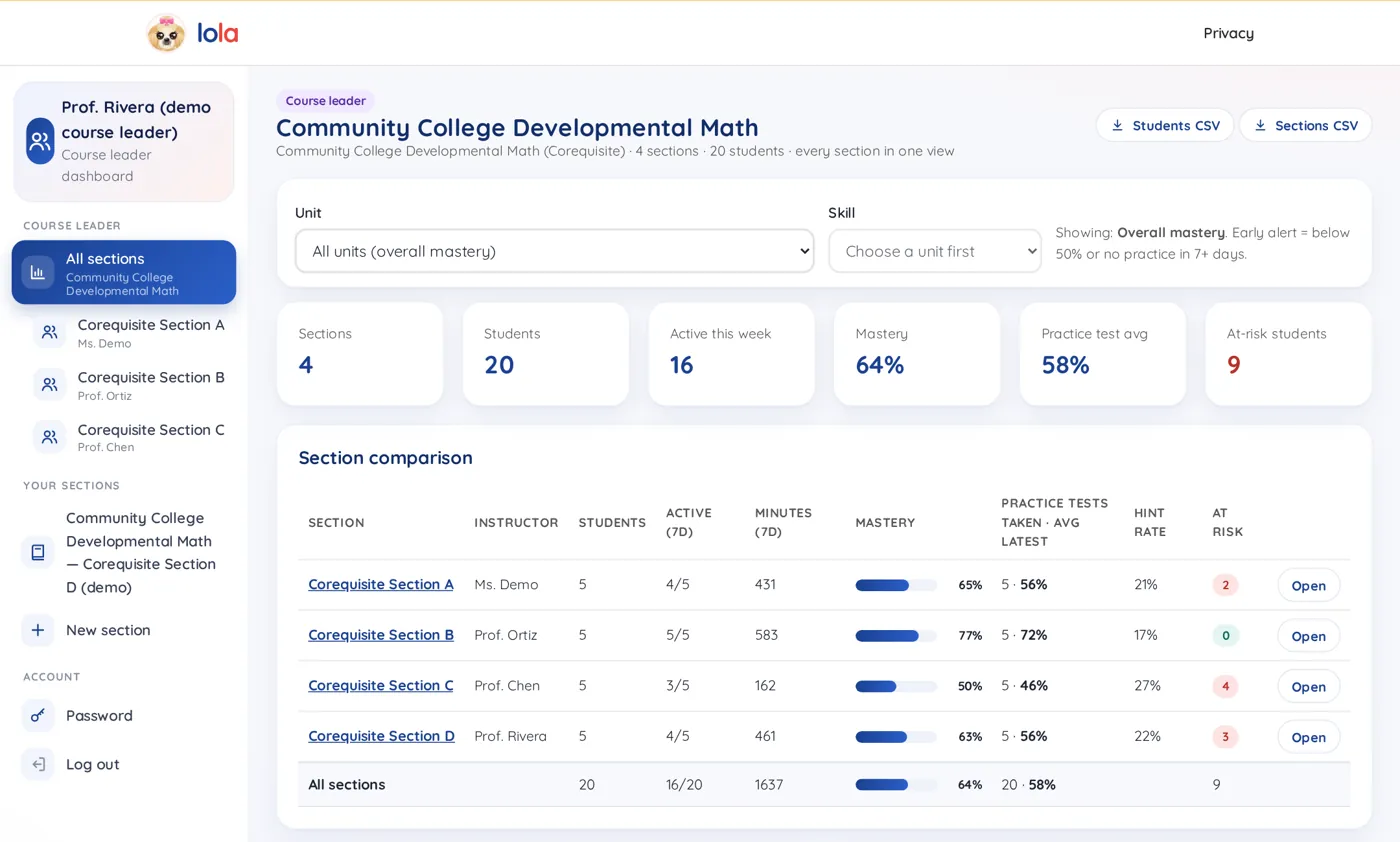Open Corequisite Section D (demo) under Your sections

pyautogui.click(x=124, y=552)
